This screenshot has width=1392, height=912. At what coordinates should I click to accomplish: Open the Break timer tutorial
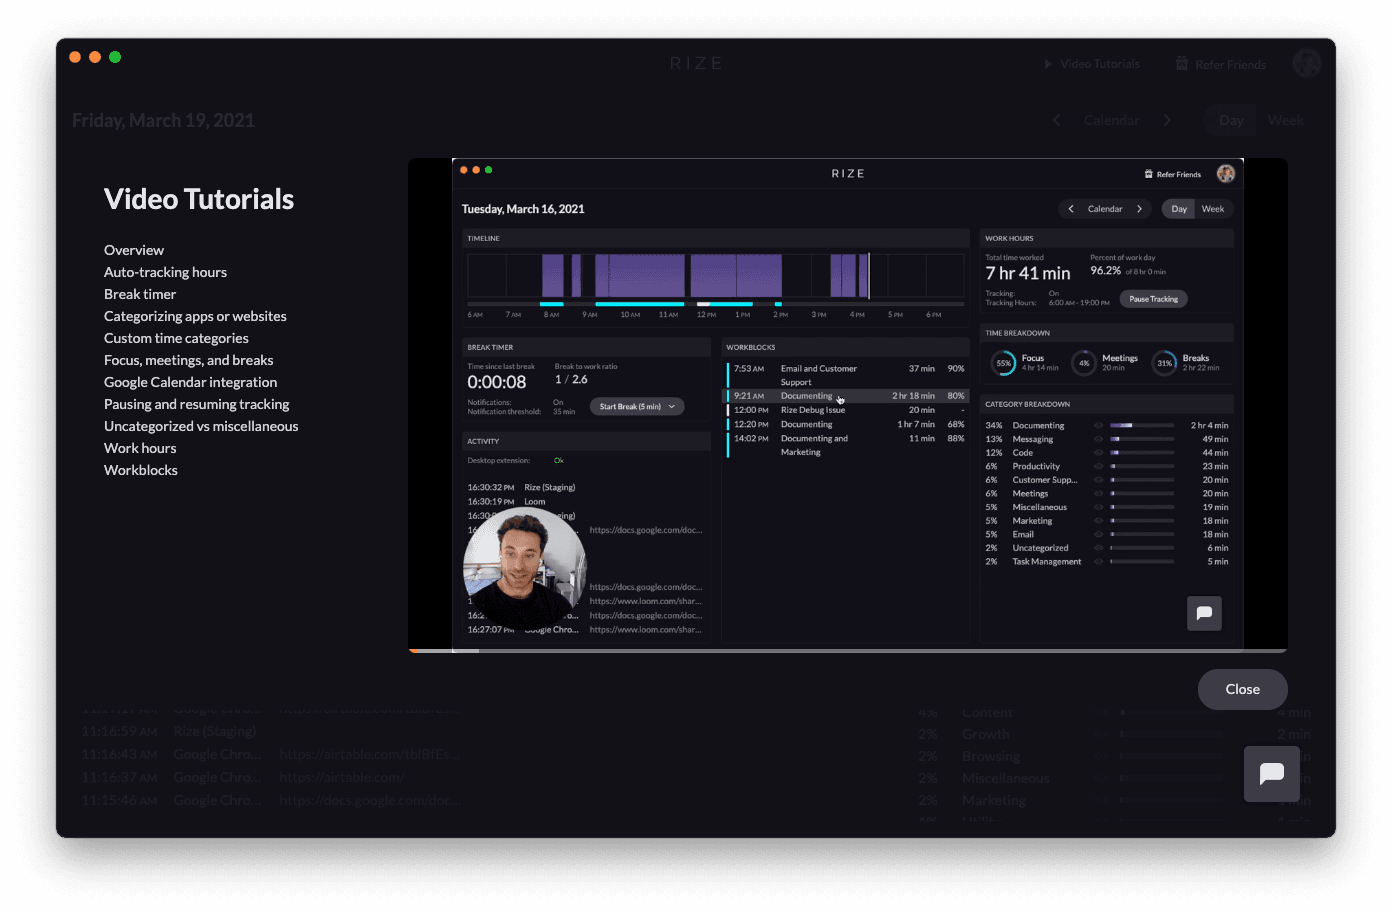click(x=140, y=293)
